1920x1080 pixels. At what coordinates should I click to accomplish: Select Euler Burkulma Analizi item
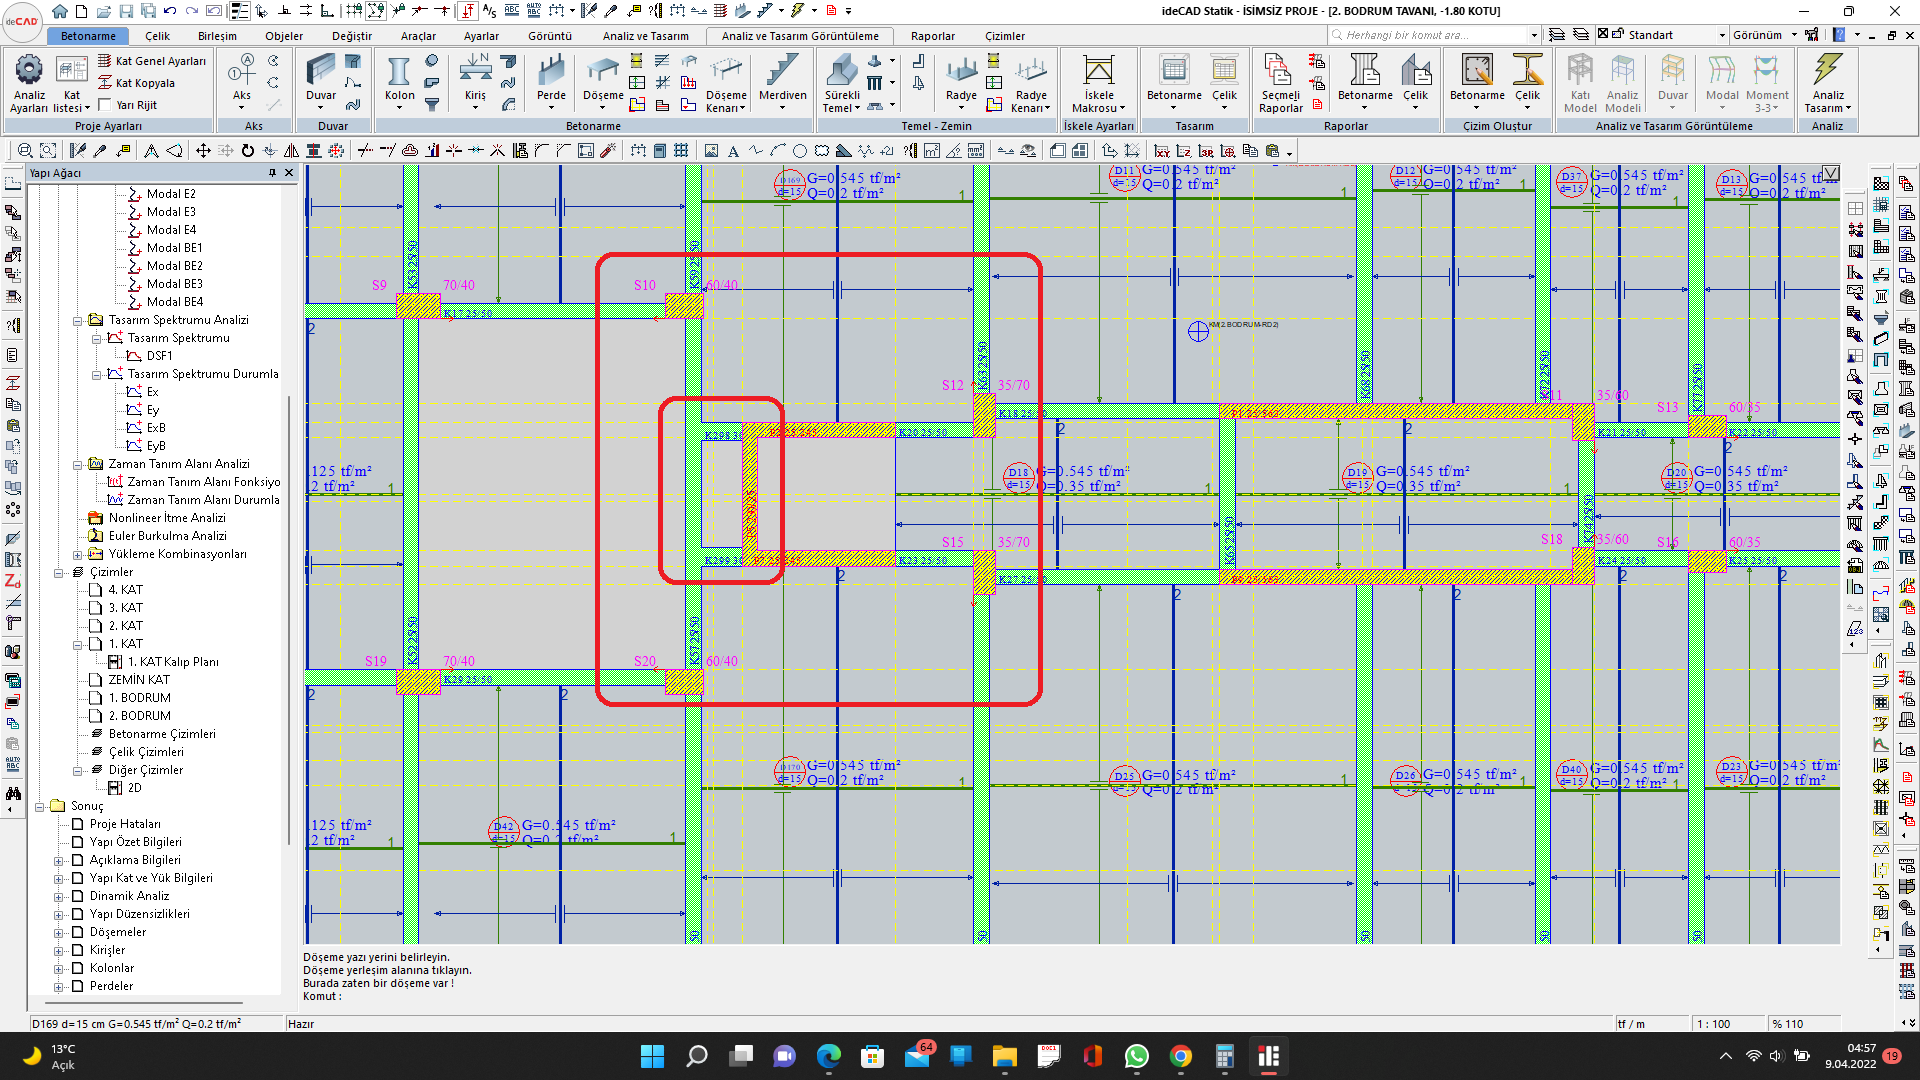[167, 536]
